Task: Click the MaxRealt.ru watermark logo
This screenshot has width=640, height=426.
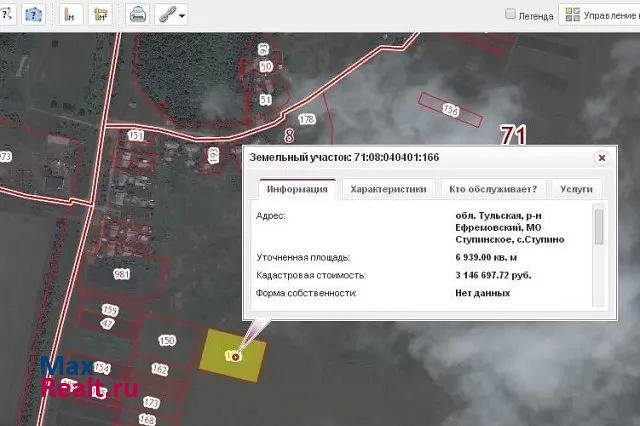Action: click(88, 377)
